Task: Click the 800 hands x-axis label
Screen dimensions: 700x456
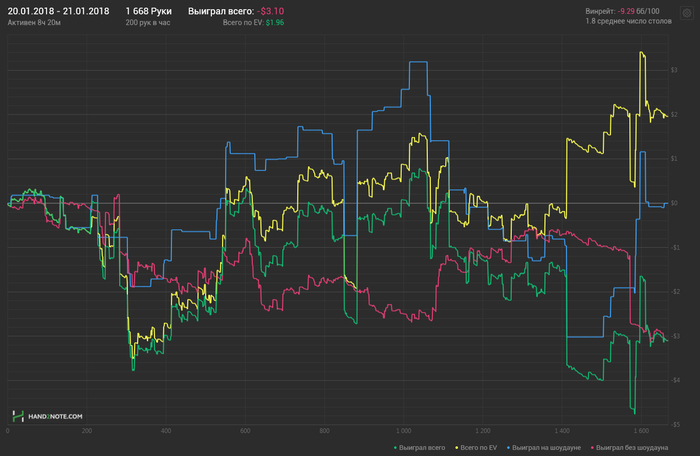Action: tap(325, 431)
